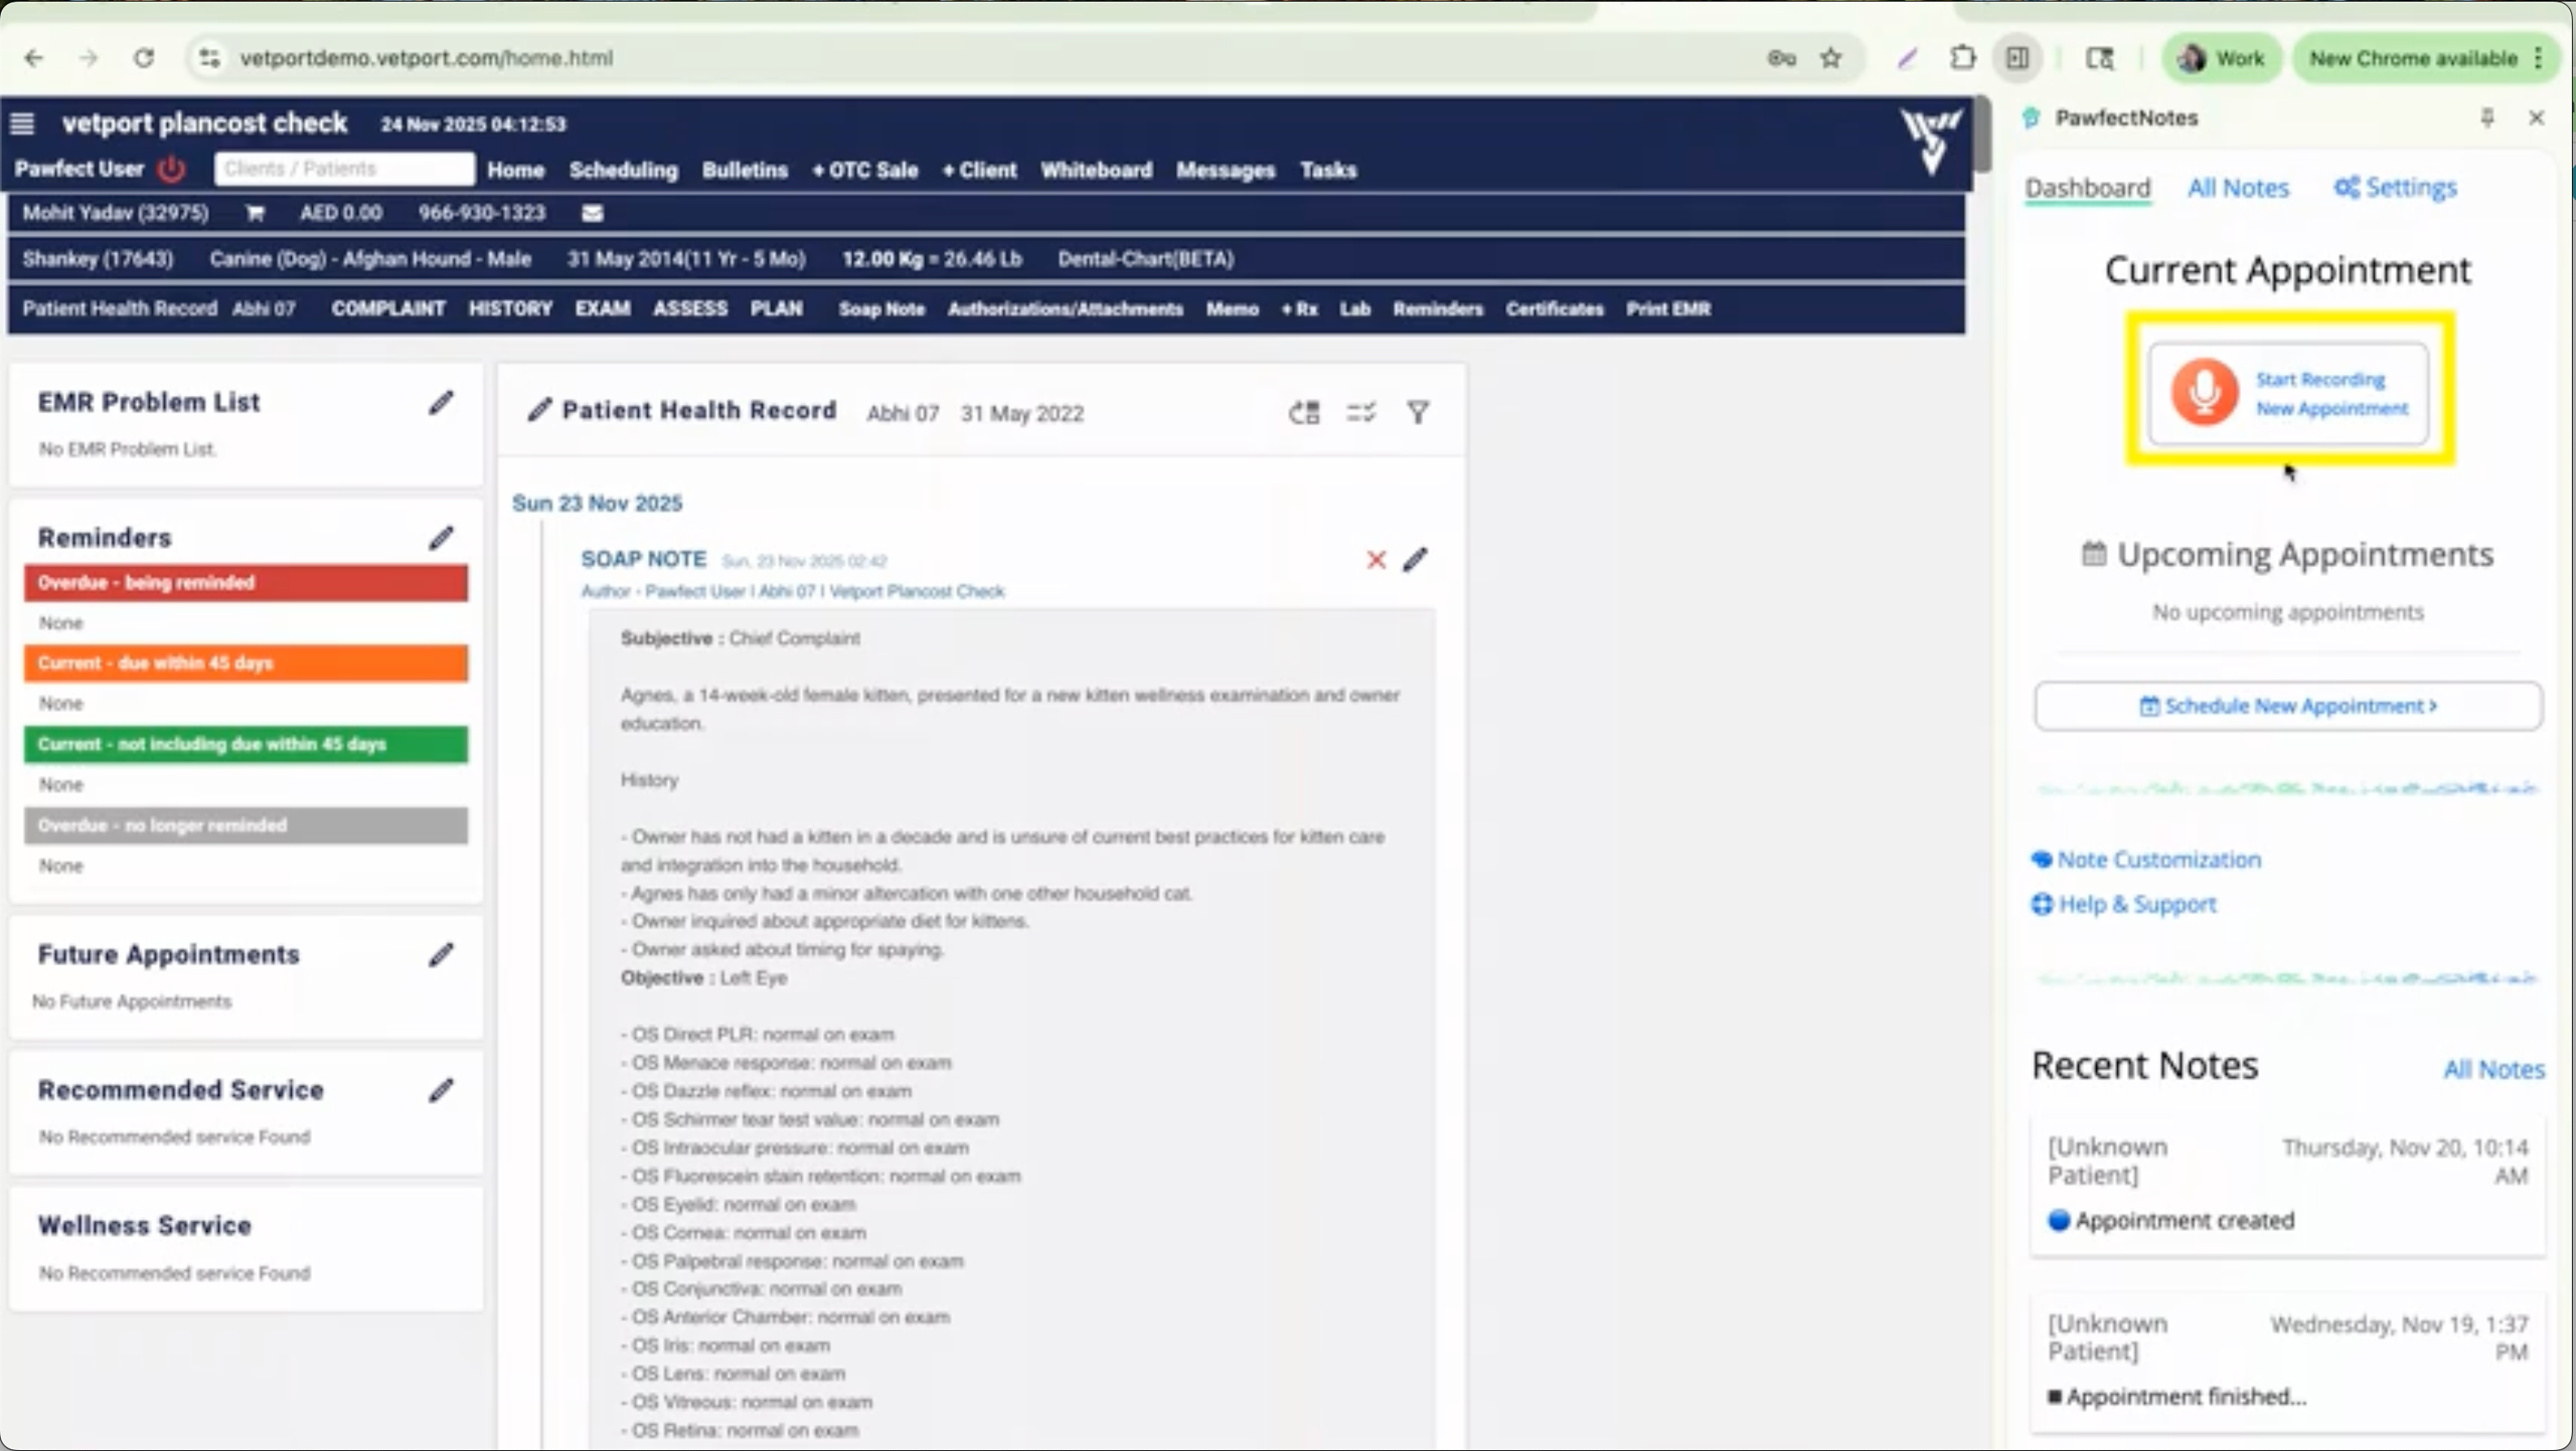
Task: Open Dental-Chart(BETA) link
Action: pyautogui.click(x=1145, y=259)
